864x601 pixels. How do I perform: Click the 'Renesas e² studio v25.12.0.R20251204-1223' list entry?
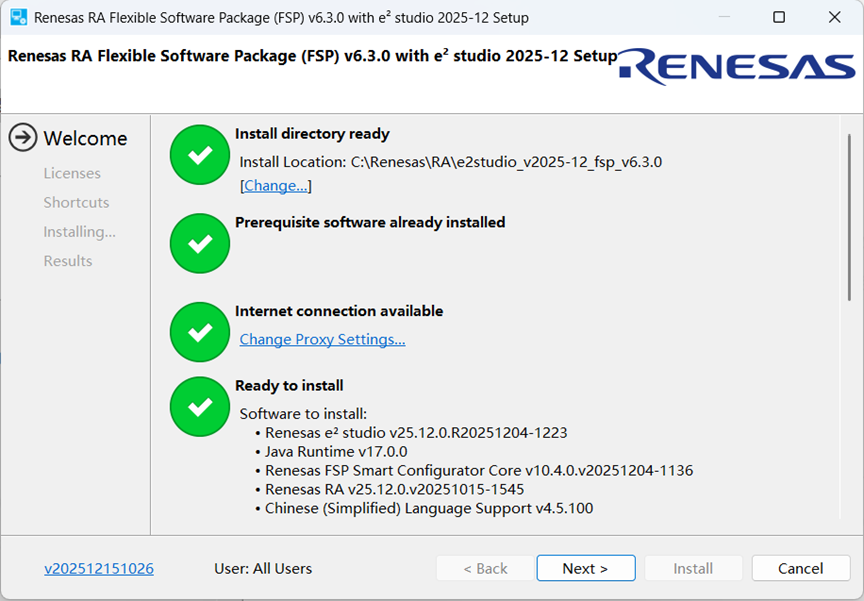click(416, 432)
